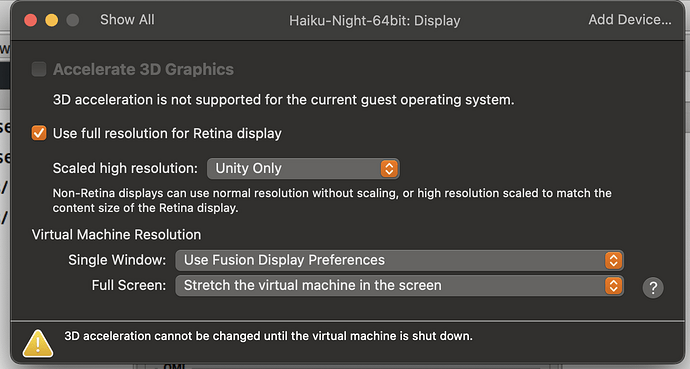Click the Accelerate 3D Graphics label text

click(x=143, y=69)
